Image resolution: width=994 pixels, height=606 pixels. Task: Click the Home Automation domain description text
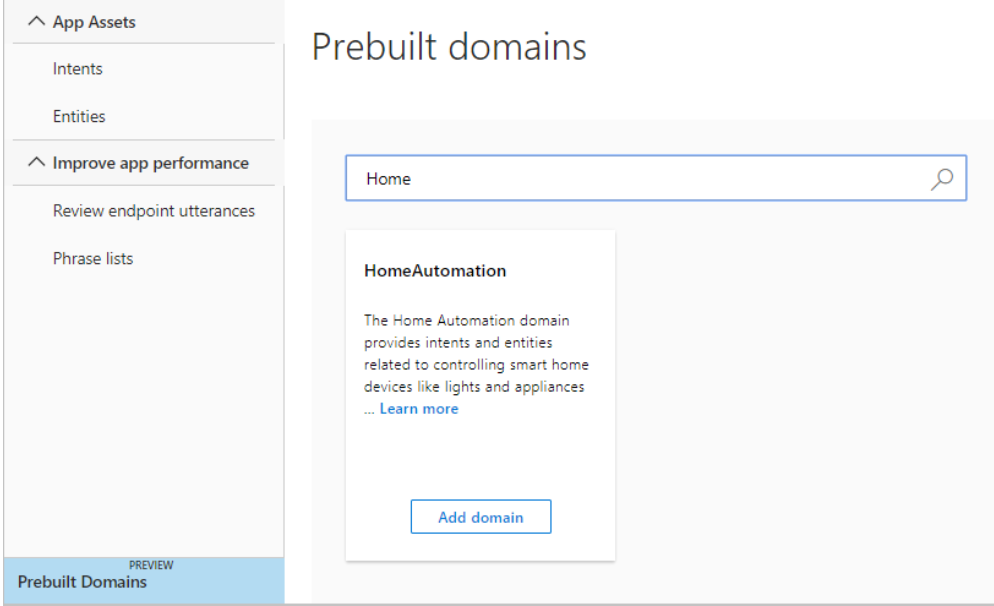pos(476,353)
